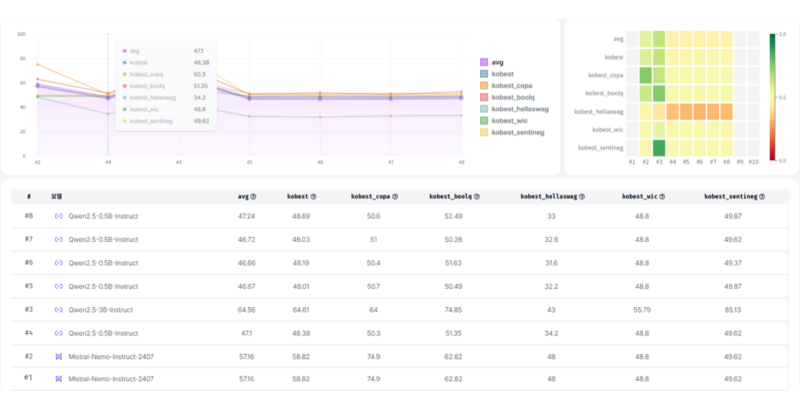The height and width of the screenshot is (410, 800).
Task: Click the Mistral model icon in row #1
Action: tap(59, 379)
